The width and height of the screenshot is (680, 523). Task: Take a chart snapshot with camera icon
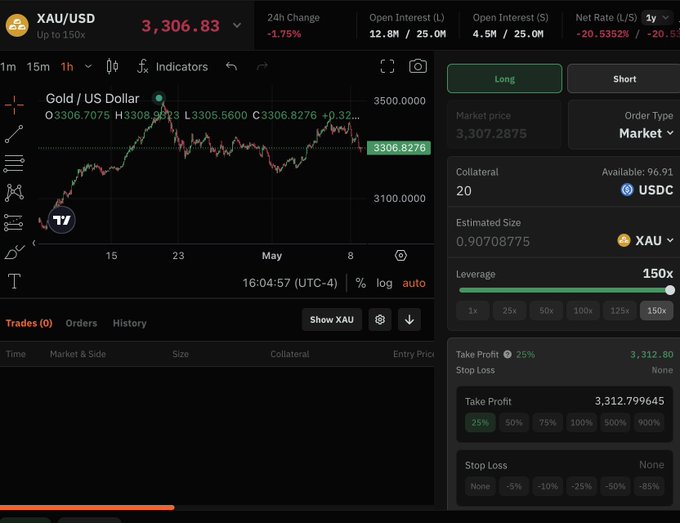point(418,66)
